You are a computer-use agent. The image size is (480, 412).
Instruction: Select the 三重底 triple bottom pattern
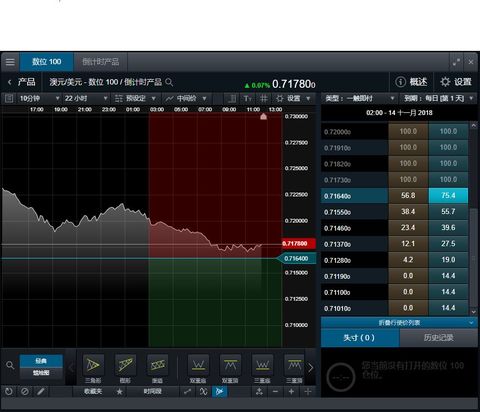point(262,365)
